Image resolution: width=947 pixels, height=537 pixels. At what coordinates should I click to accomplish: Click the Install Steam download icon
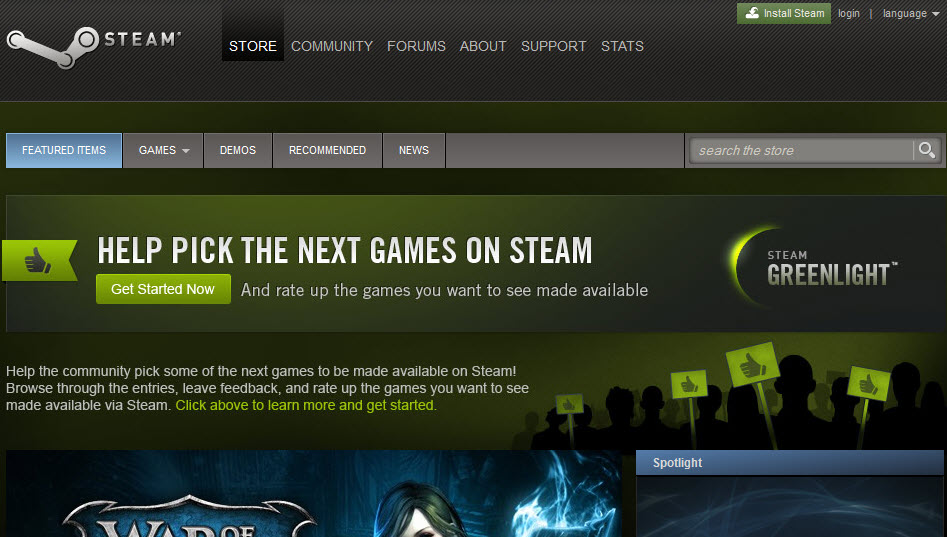(752, 13)
